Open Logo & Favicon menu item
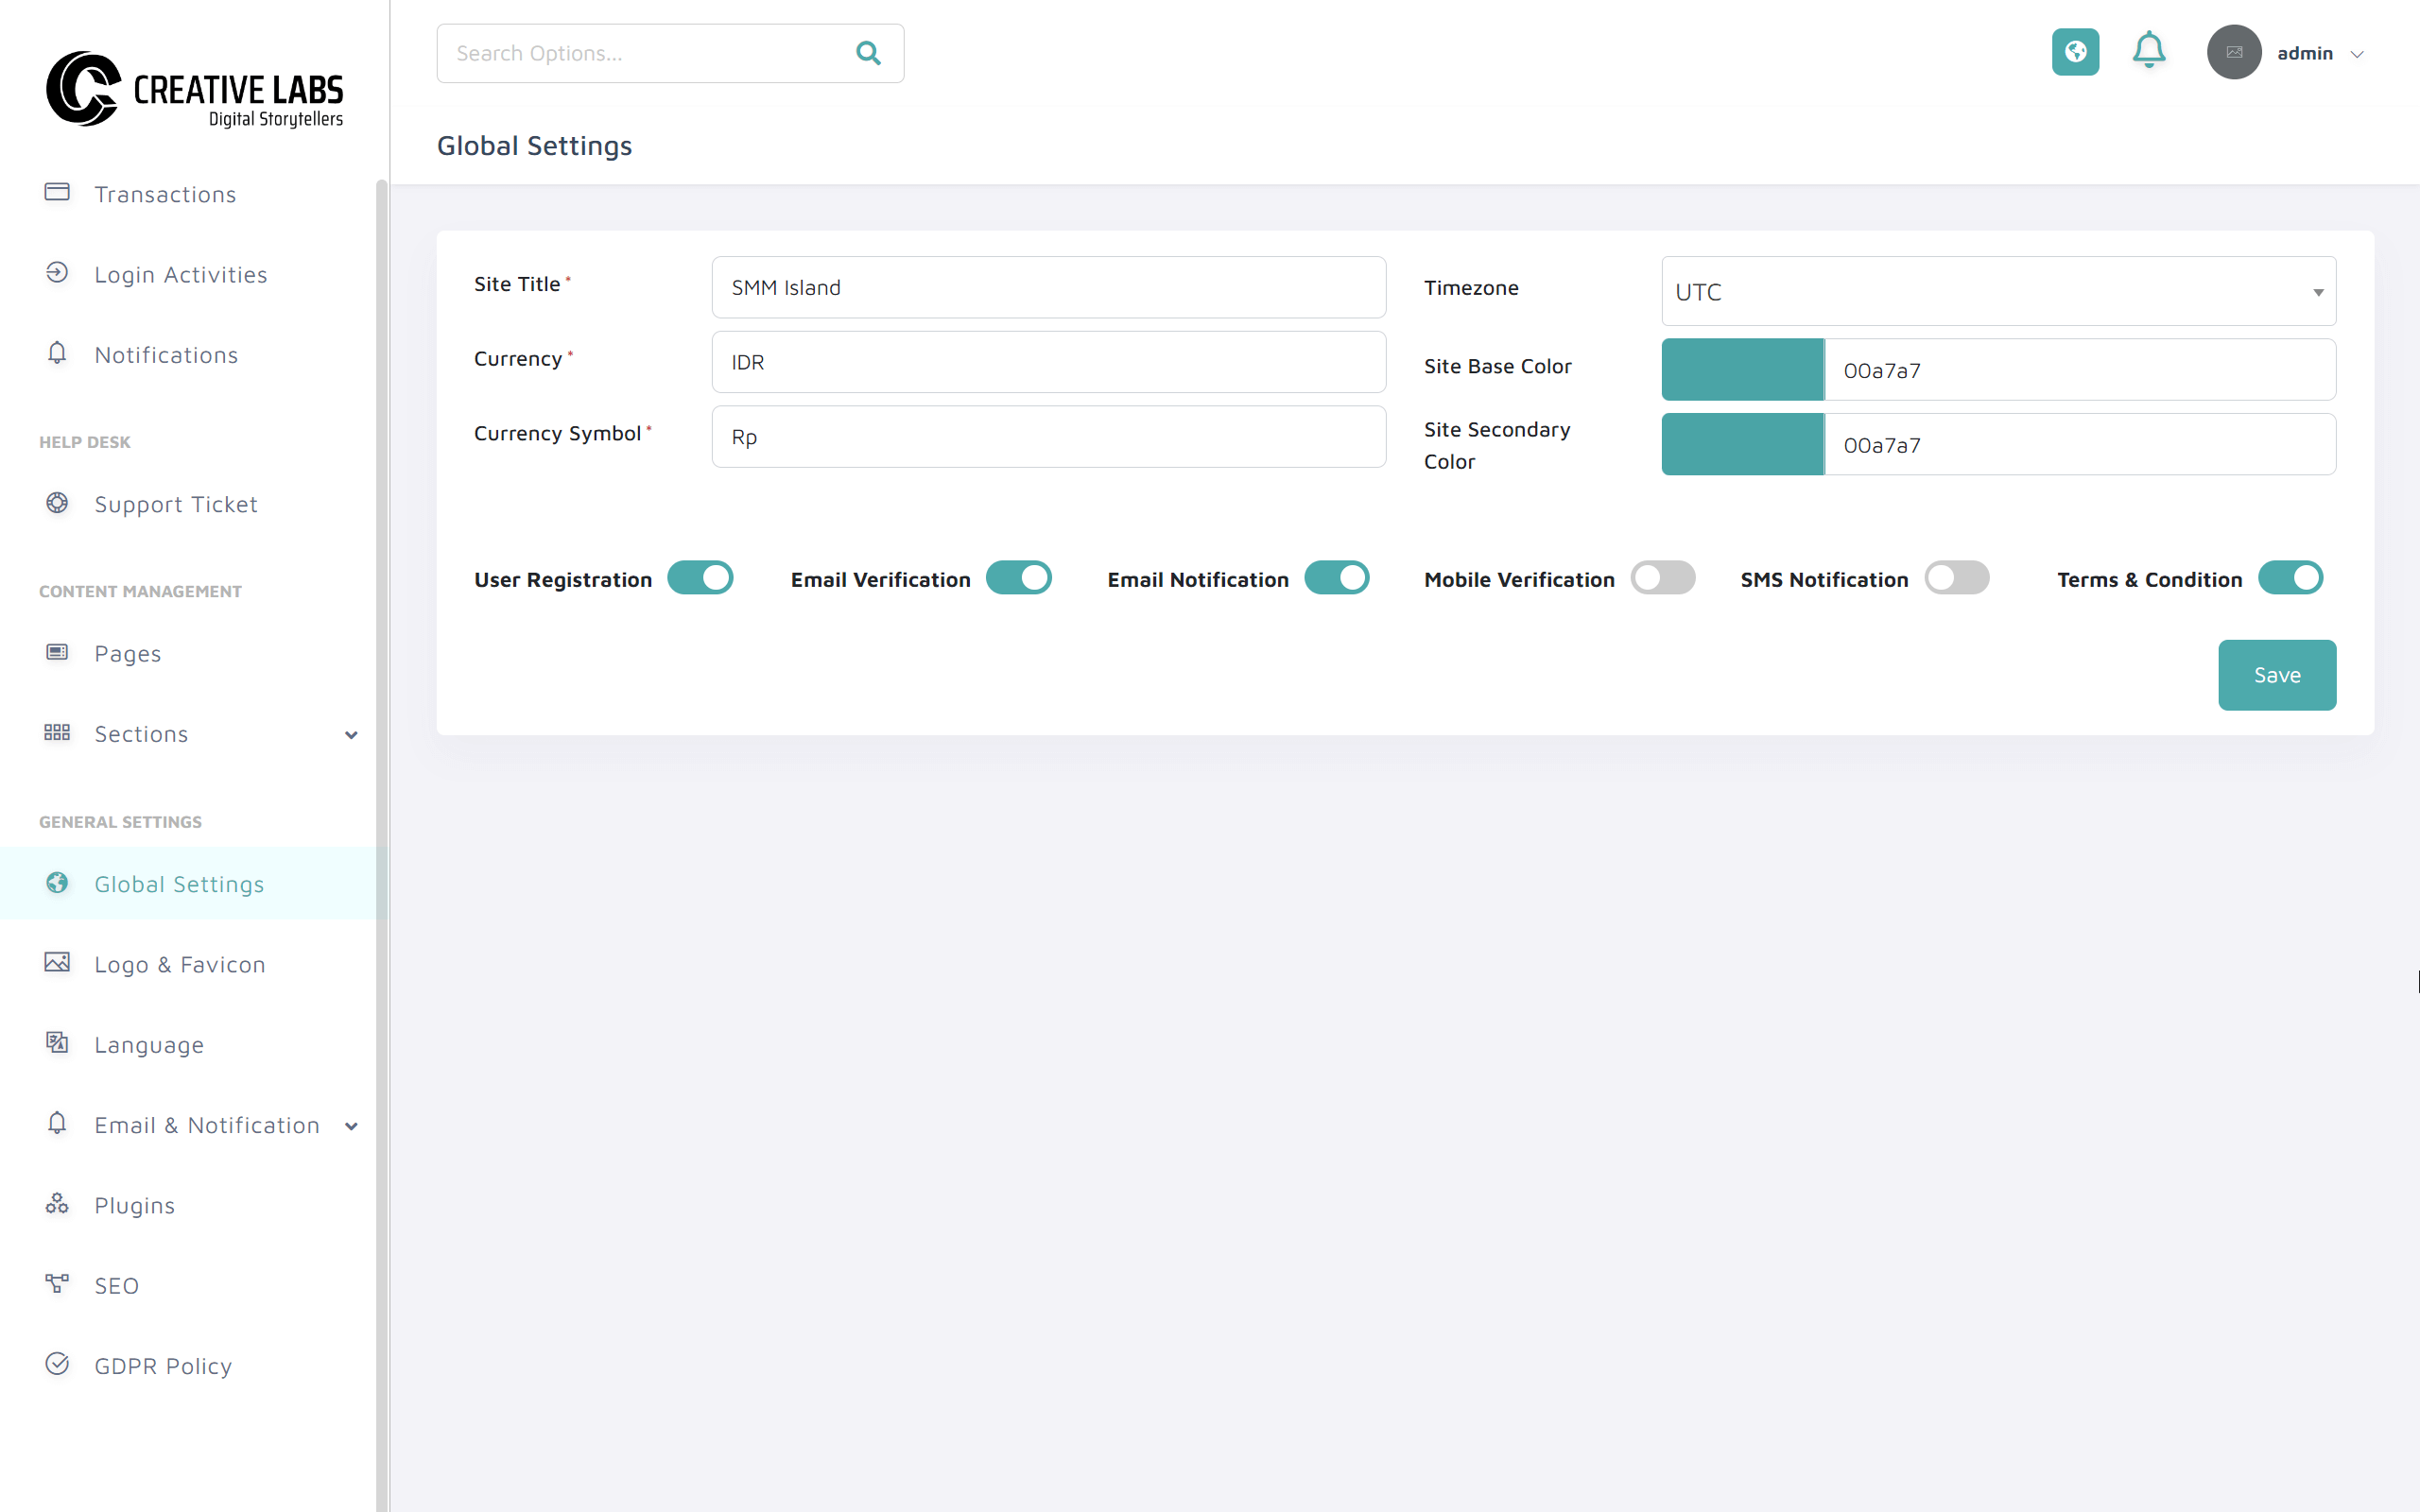This screenshot has height=1512, width=2420. (x=180, y=964)
